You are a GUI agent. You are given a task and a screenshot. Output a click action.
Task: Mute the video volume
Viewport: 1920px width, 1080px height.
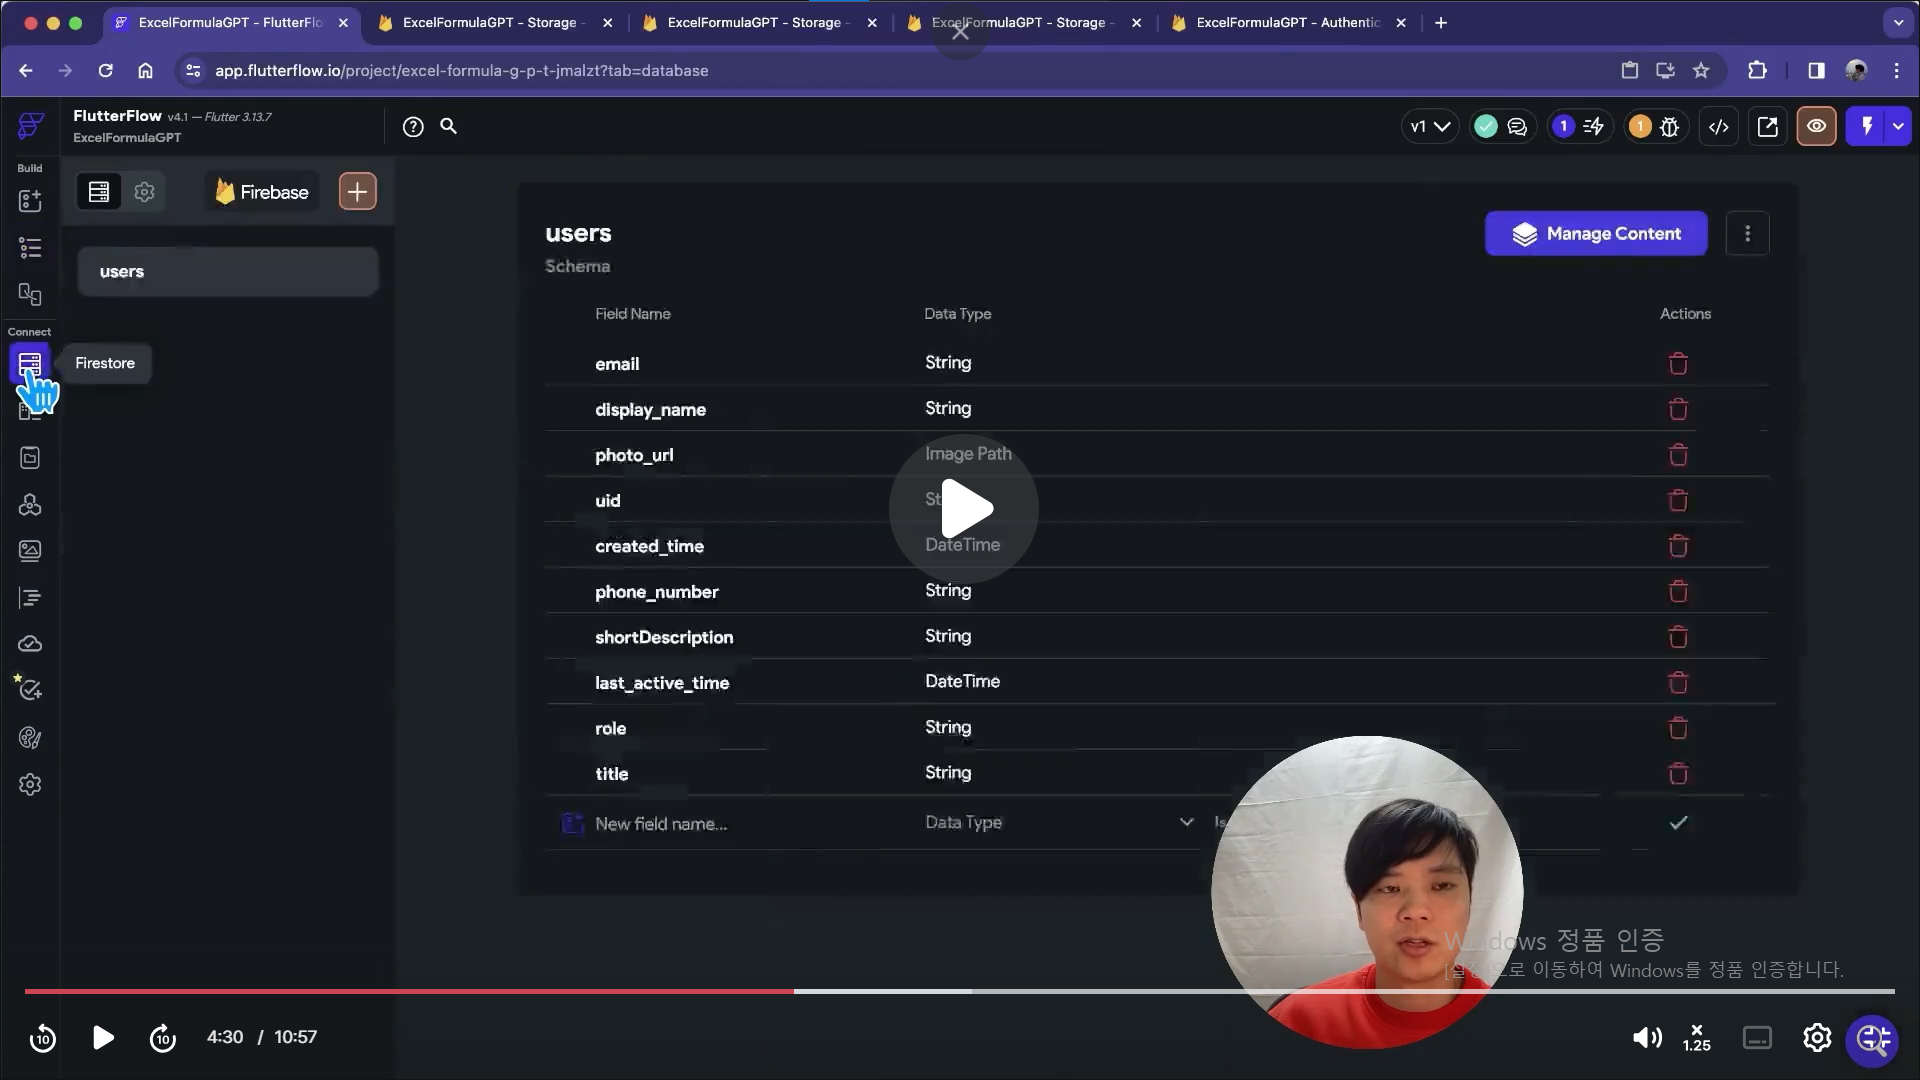click(1647, 1038)
